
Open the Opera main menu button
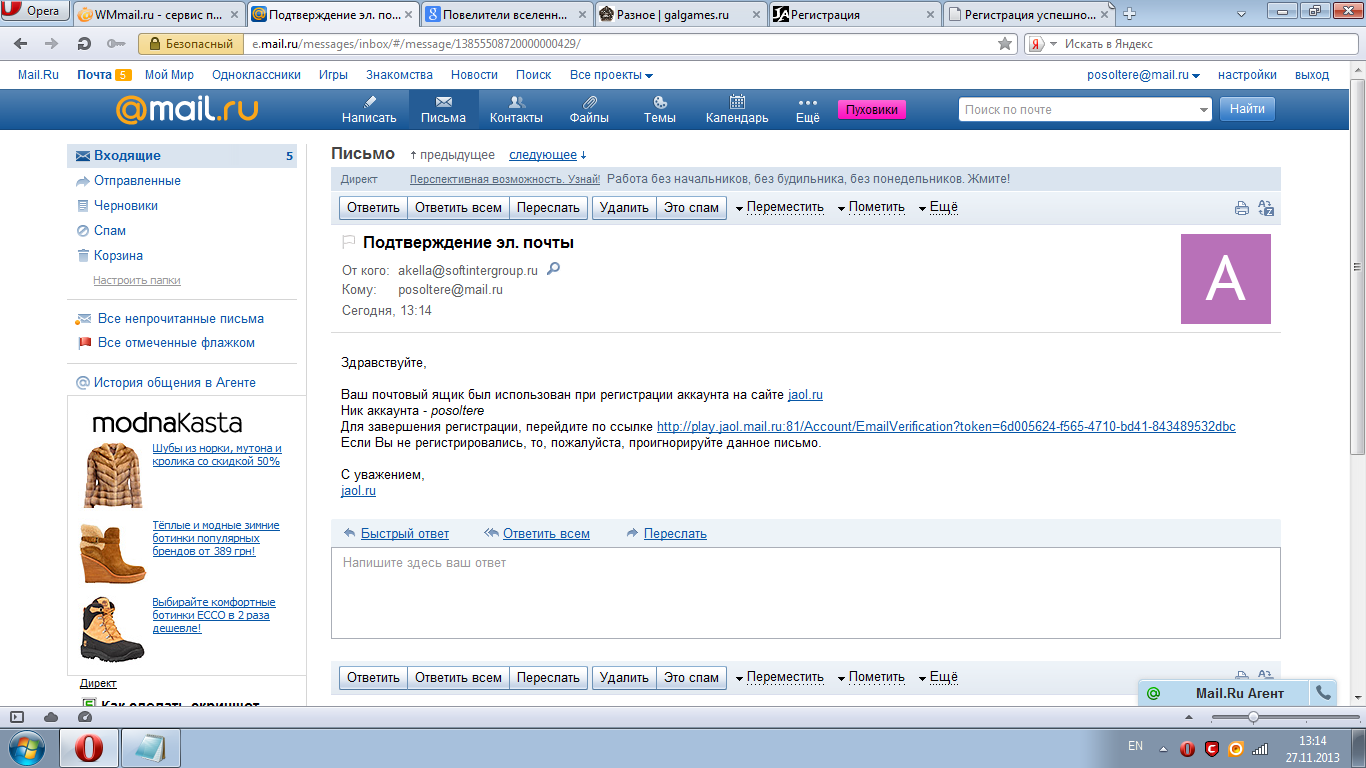(36, 11)
